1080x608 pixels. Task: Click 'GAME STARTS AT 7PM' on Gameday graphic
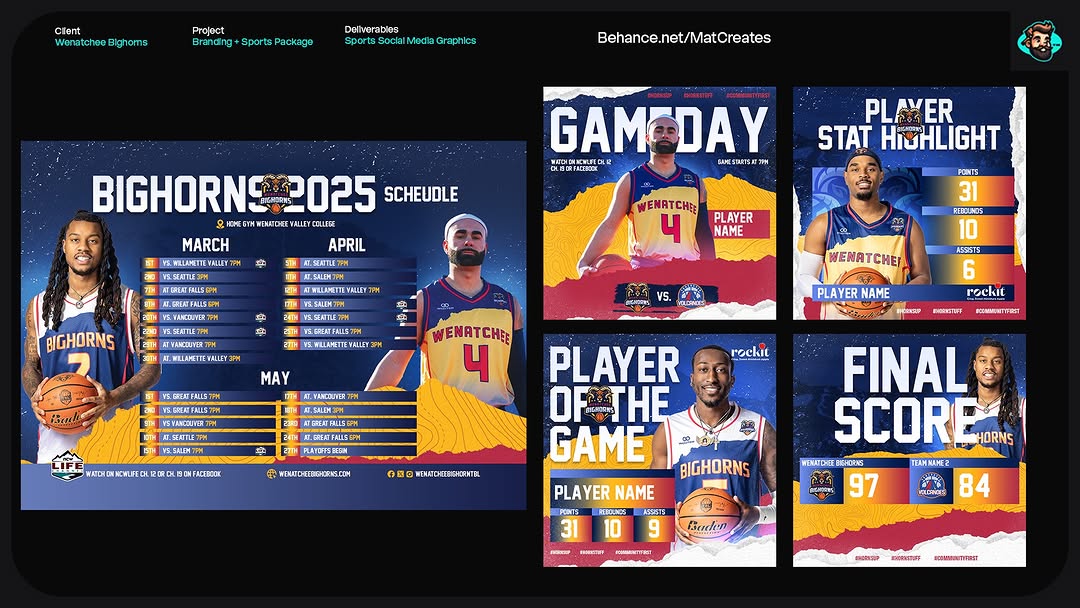click(742, 162)
